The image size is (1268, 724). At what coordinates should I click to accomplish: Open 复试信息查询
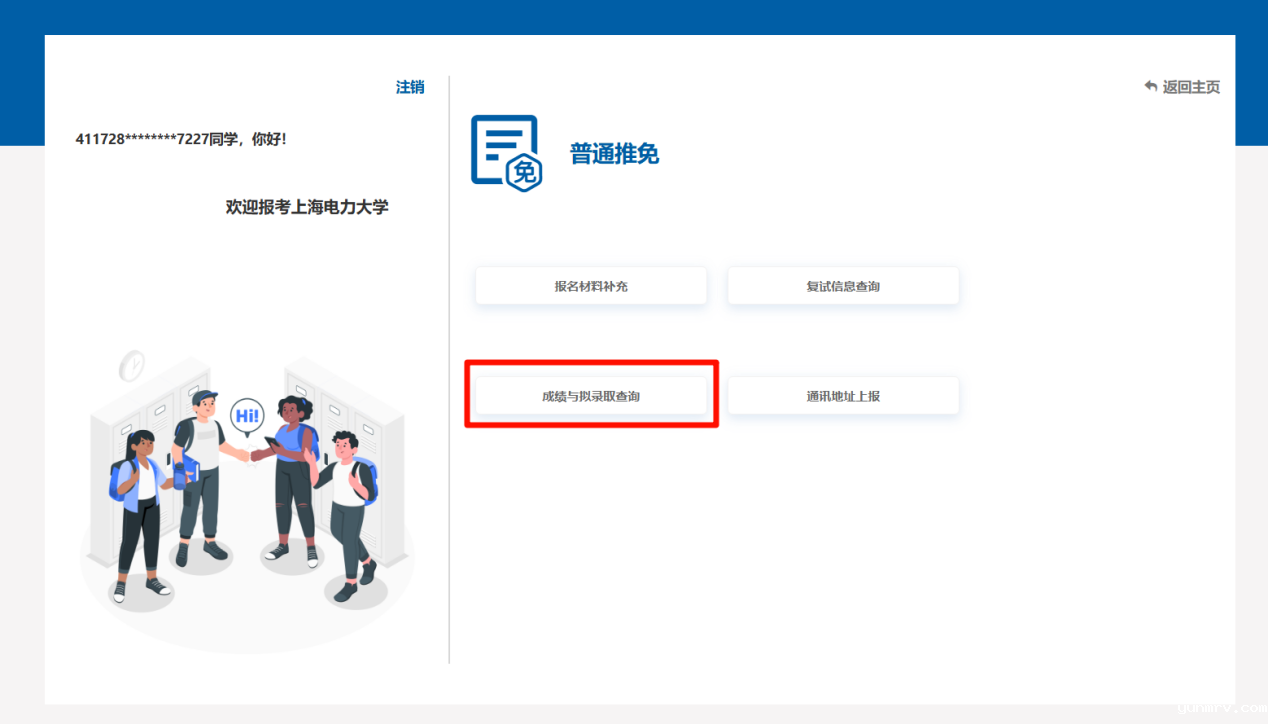[x=843, y=286]
